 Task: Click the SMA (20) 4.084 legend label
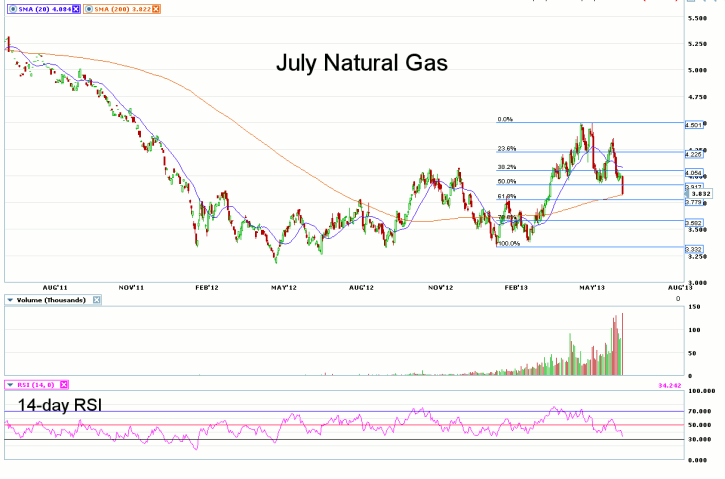[x=44, y=10]
